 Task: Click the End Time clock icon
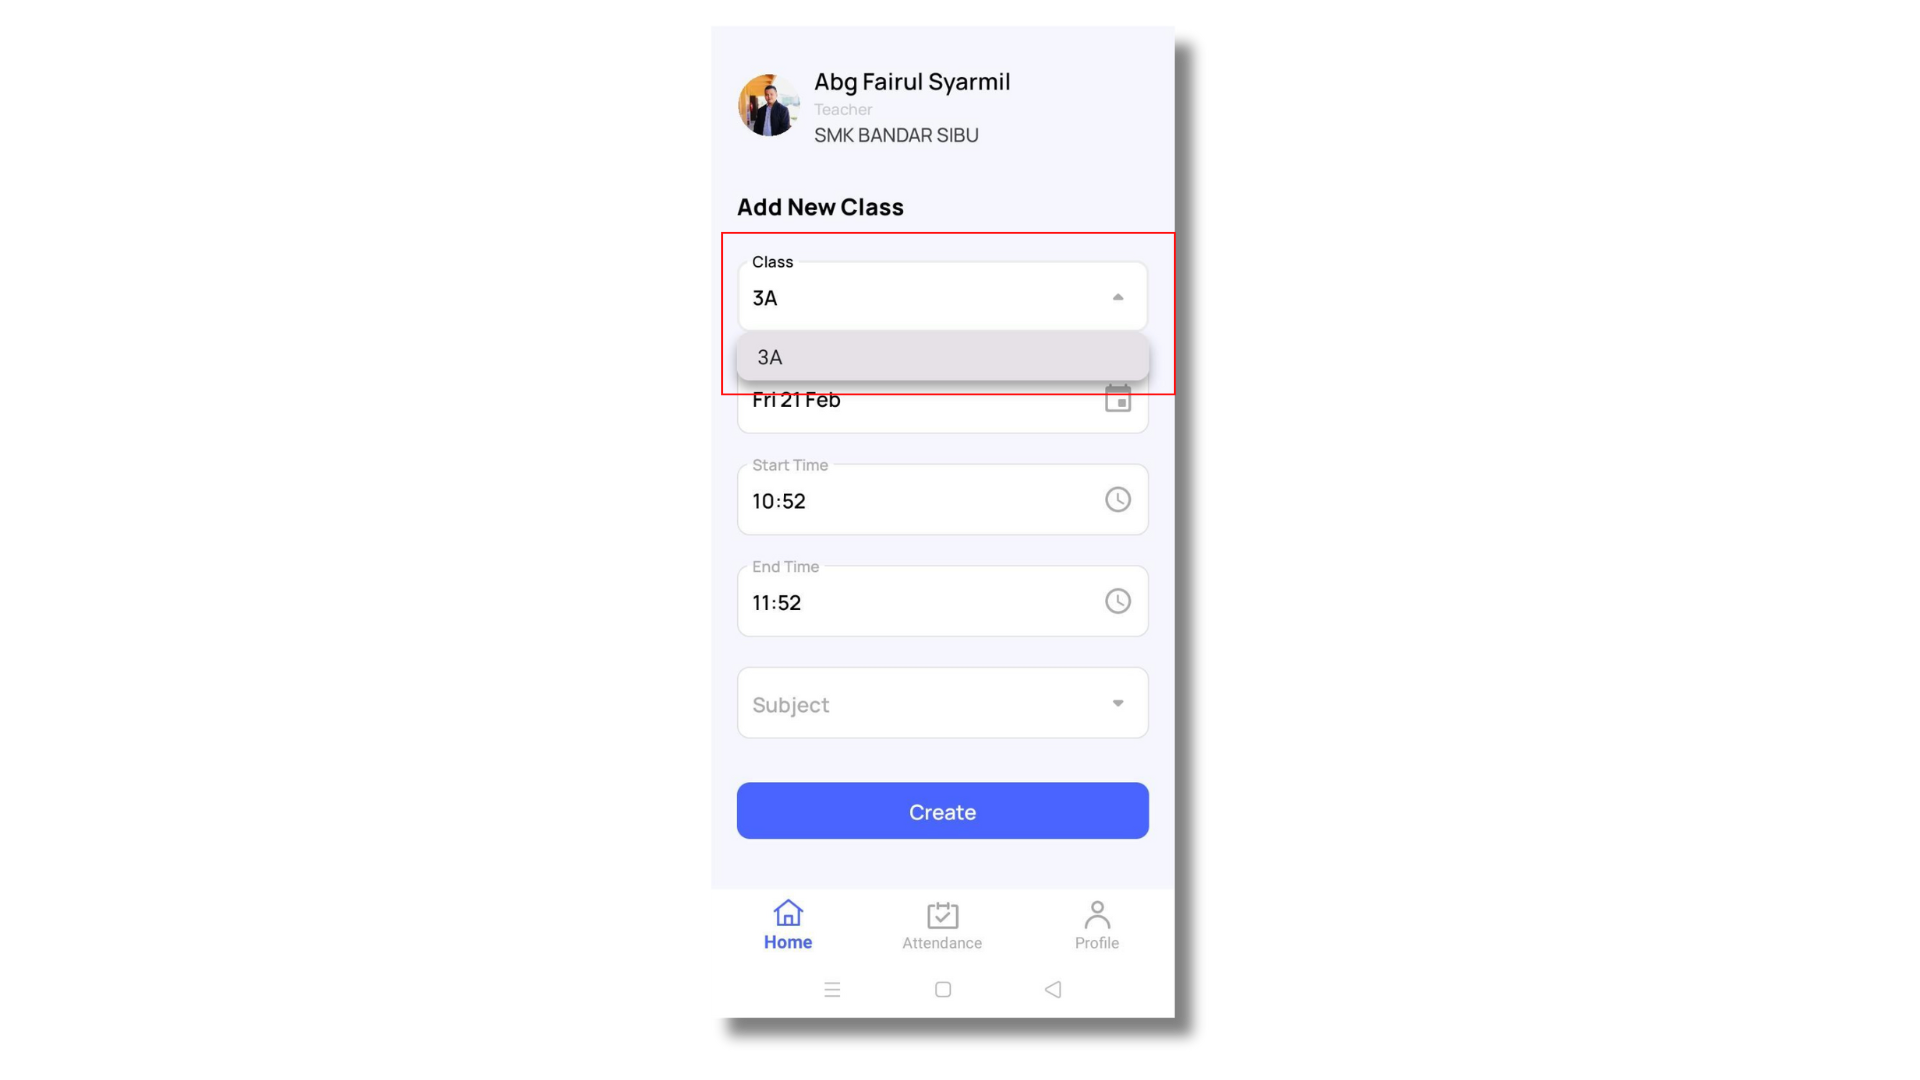pos(1117,601)
